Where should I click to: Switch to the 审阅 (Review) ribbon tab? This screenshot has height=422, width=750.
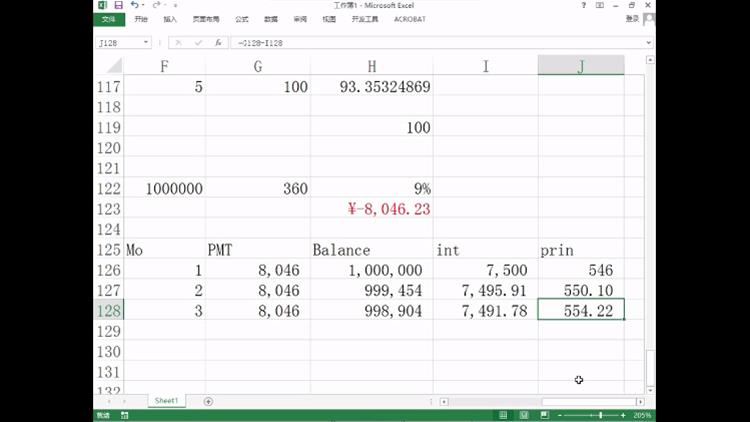pyautogui.click(x=300, y=19)
